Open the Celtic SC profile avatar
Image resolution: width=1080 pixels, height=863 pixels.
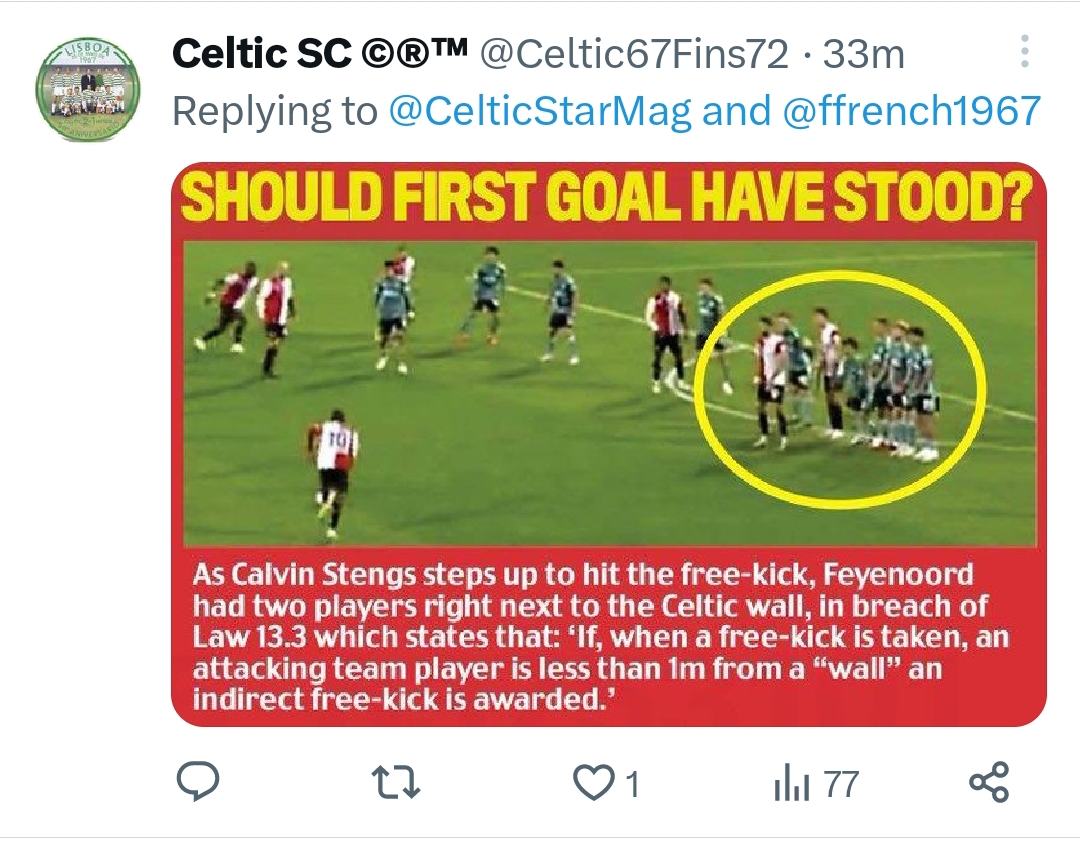click(x=88, y=90)
